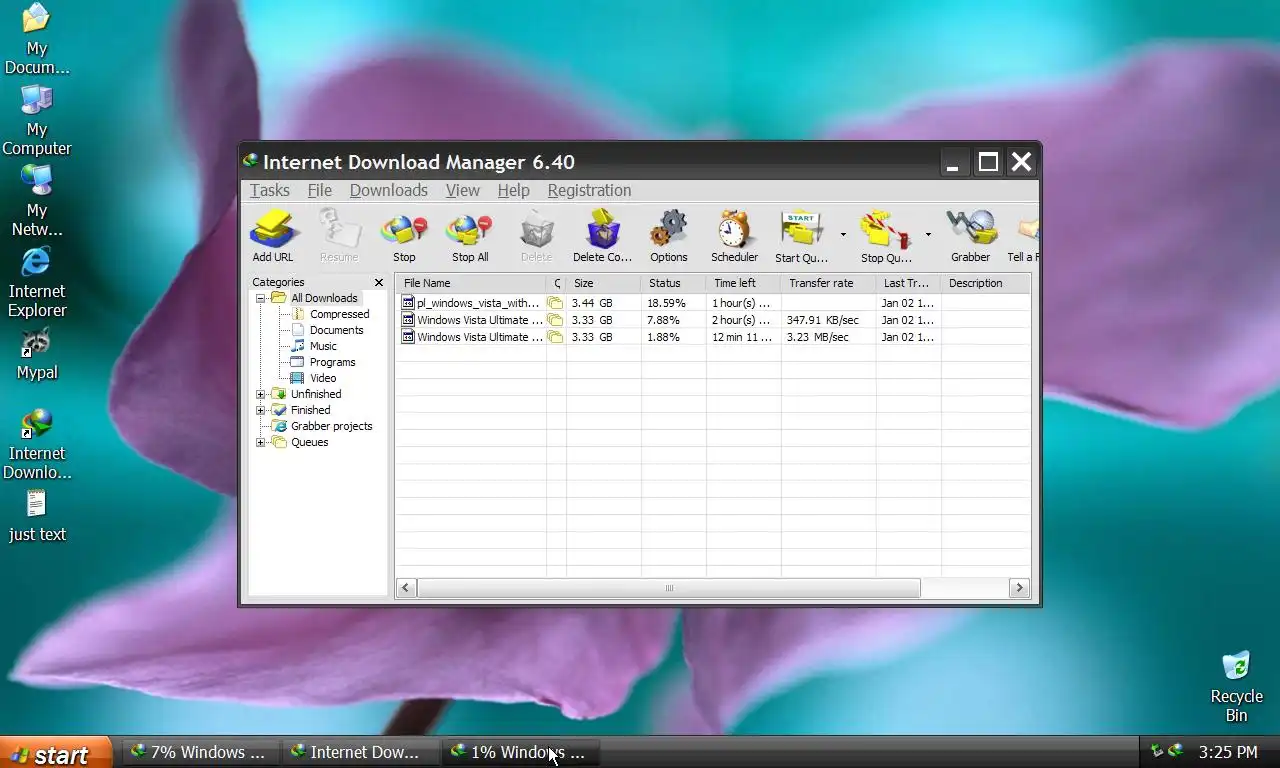Click the Tell a Friend toolbar icon
Viewport: 1280px width, 768px height.
[x=1022, y=236]
